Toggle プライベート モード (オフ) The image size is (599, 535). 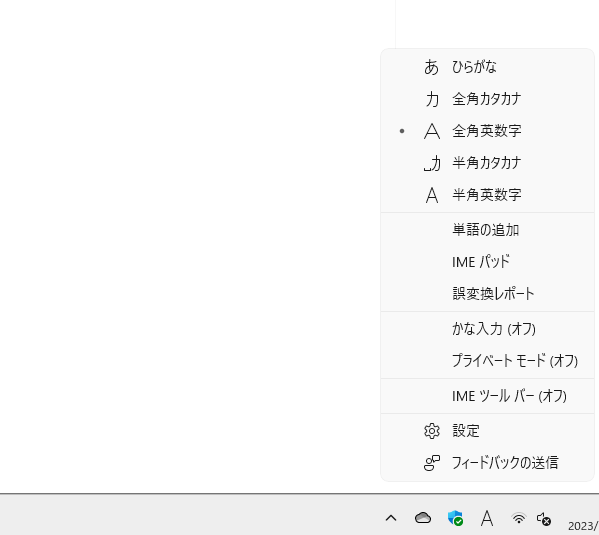487,361
